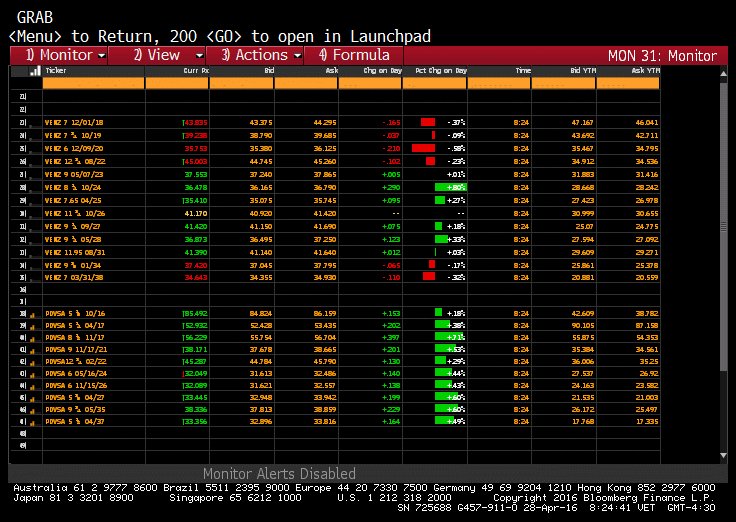Click the Bid YTM column header

[x=583, y=70]
